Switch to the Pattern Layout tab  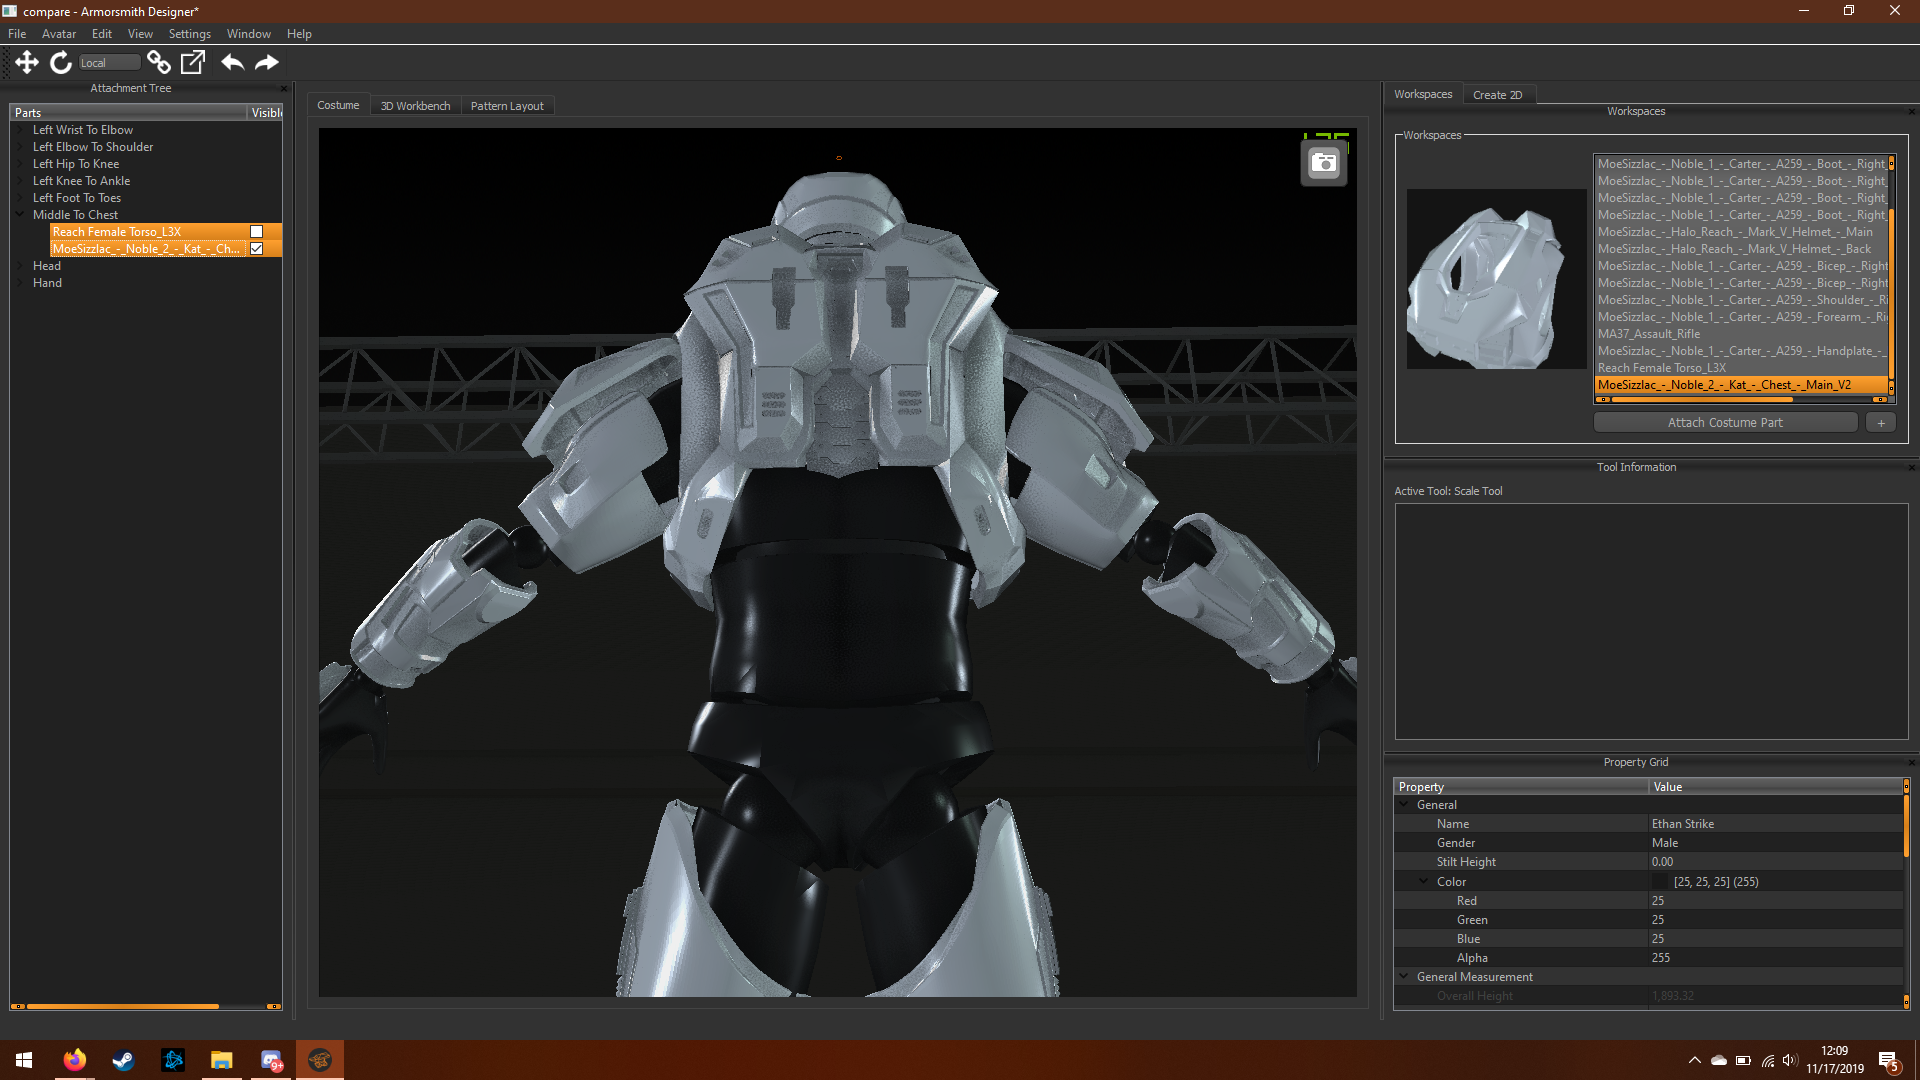click(507, 106)
